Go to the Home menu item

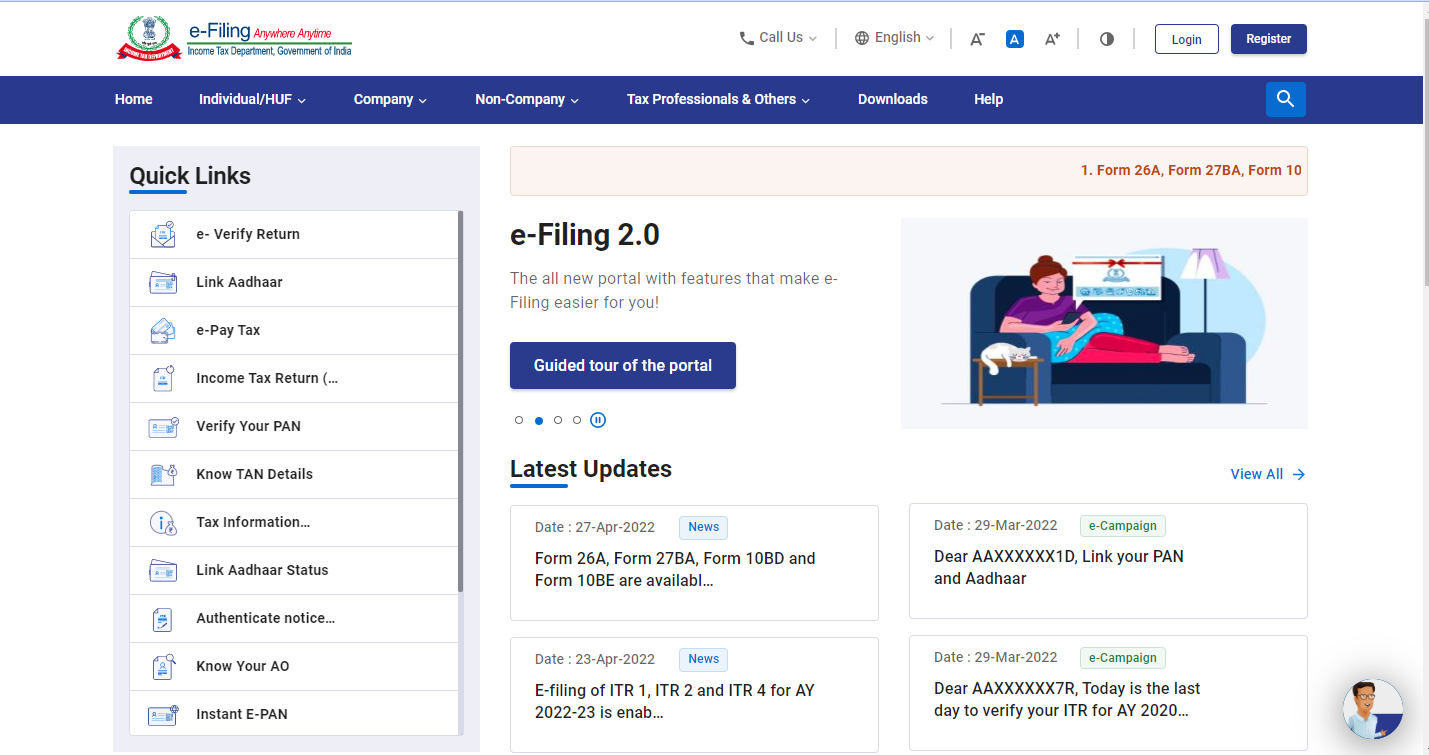coord(134,99)
